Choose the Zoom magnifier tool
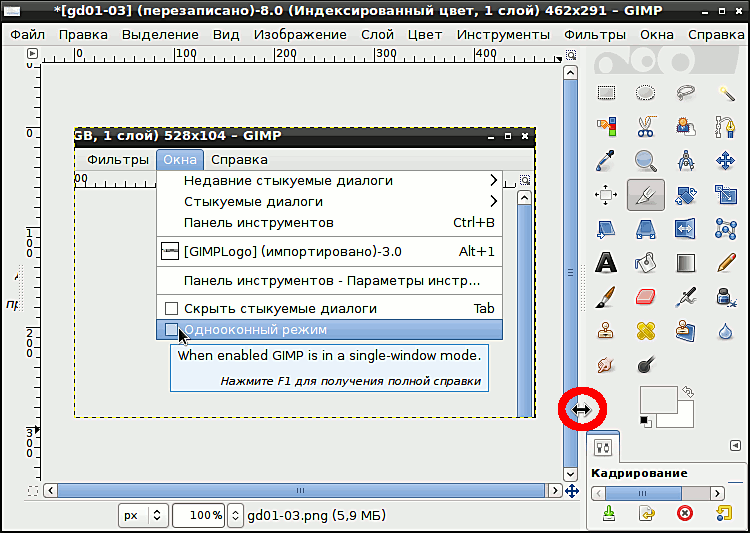The height and width of the screenshot is (533, 750). pyautogui.click(x=645, y=161)
